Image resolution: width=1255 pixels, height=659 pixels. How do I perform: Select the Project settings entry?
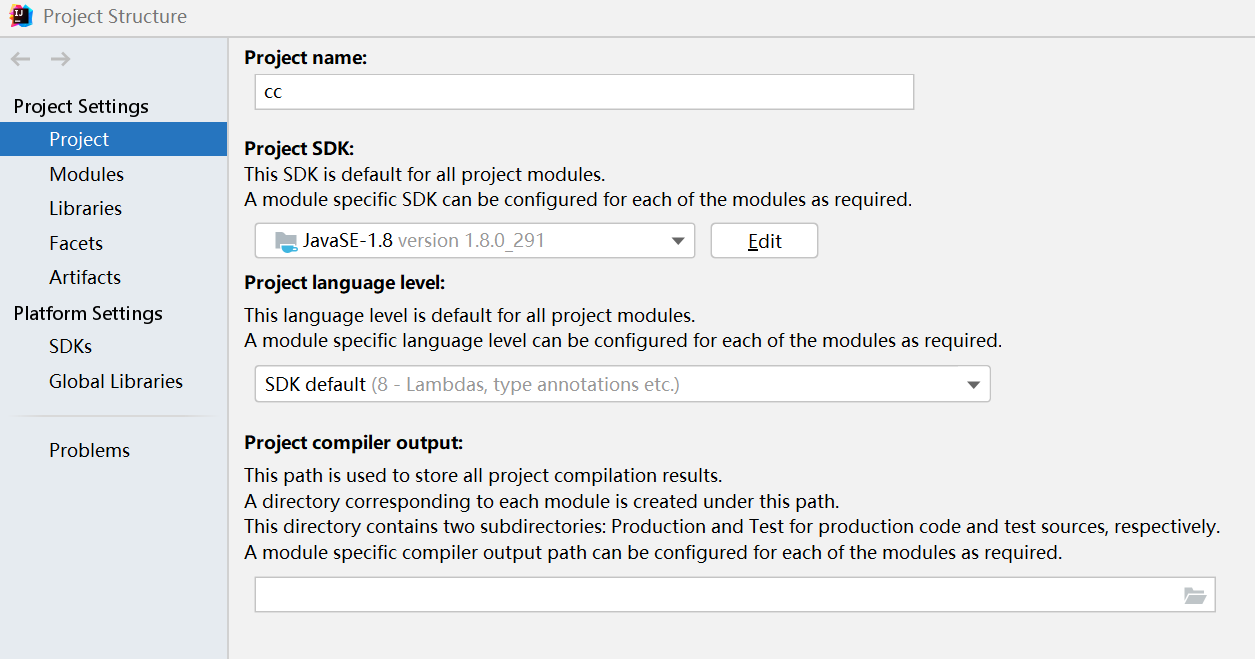(x=80, y=139)
